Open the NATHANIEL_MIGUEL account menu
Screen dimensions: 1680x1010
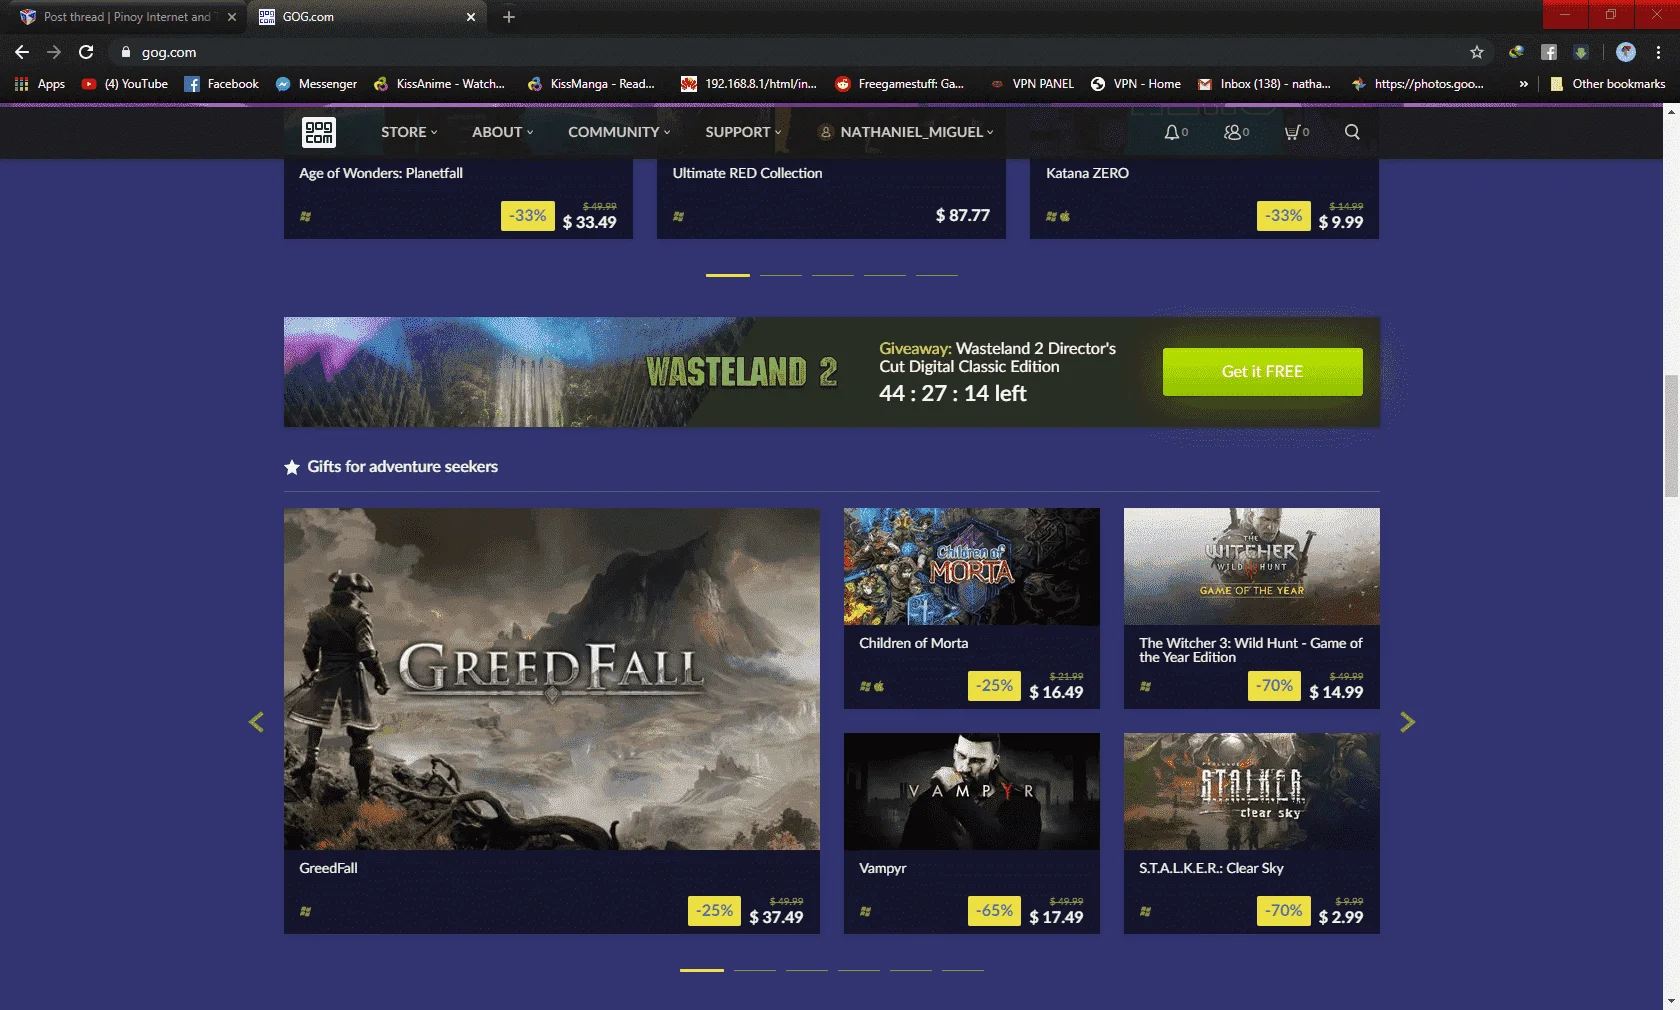[906, 132]
